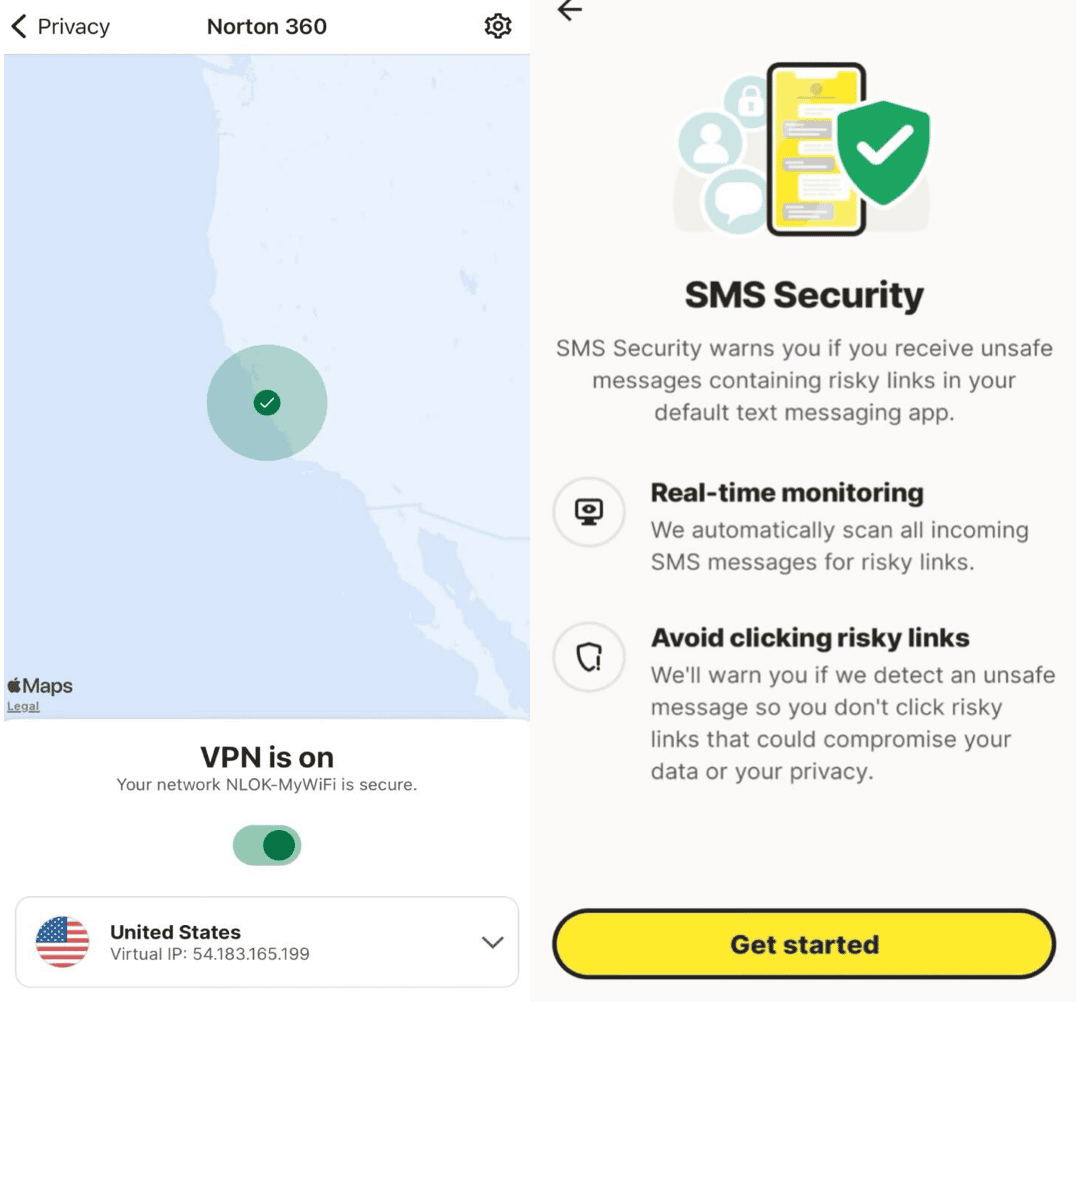Tap the Avoid clicking risky links heading
Viewport: 1080px width, 1198px height.
(810, 638)
